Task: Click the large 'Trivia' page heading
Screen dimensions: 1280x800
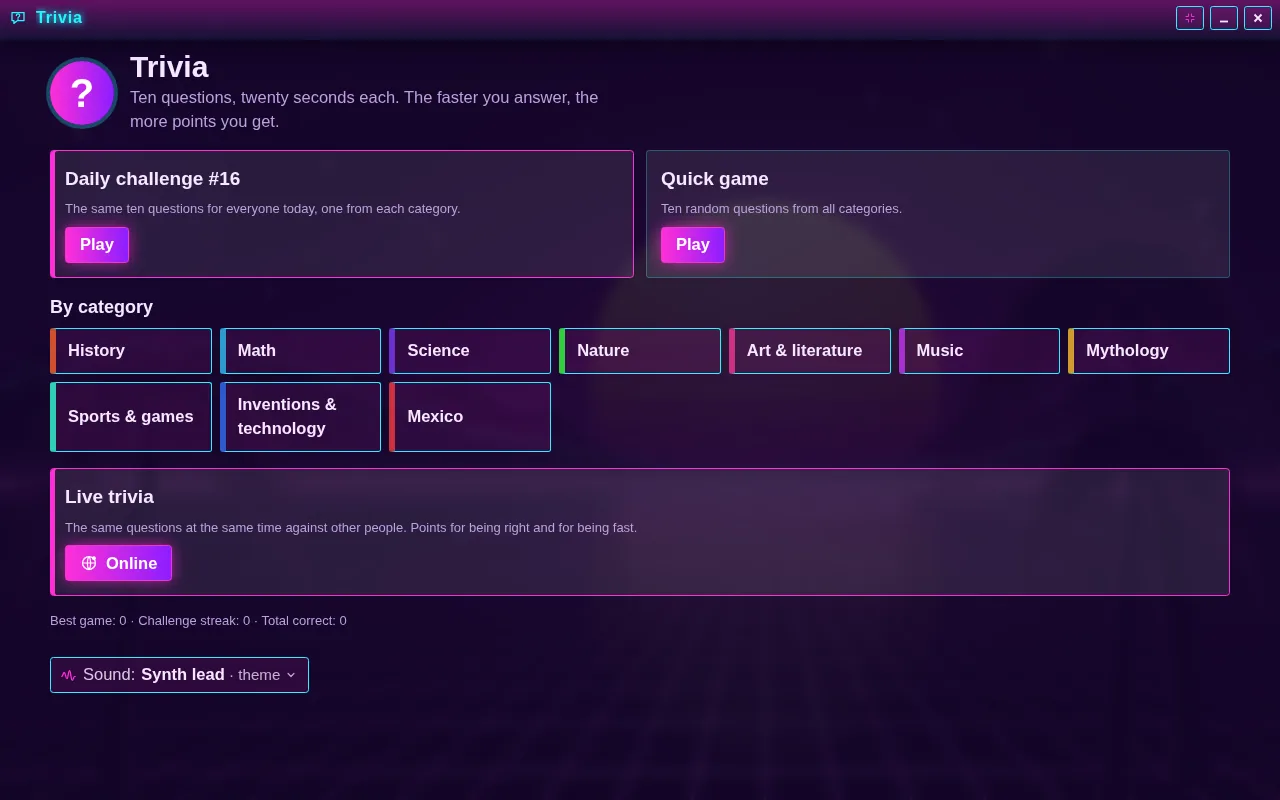Action: point(169,67)
